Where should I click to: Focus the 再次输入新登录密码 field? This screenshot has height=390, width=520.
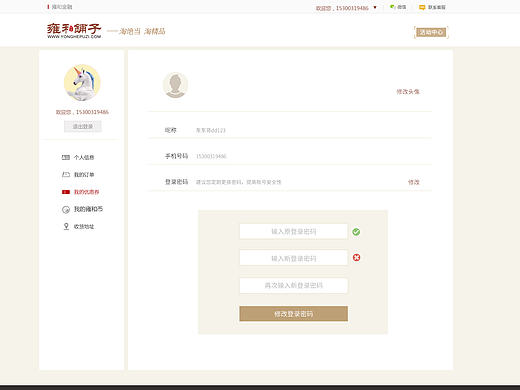tap(293, 285)
